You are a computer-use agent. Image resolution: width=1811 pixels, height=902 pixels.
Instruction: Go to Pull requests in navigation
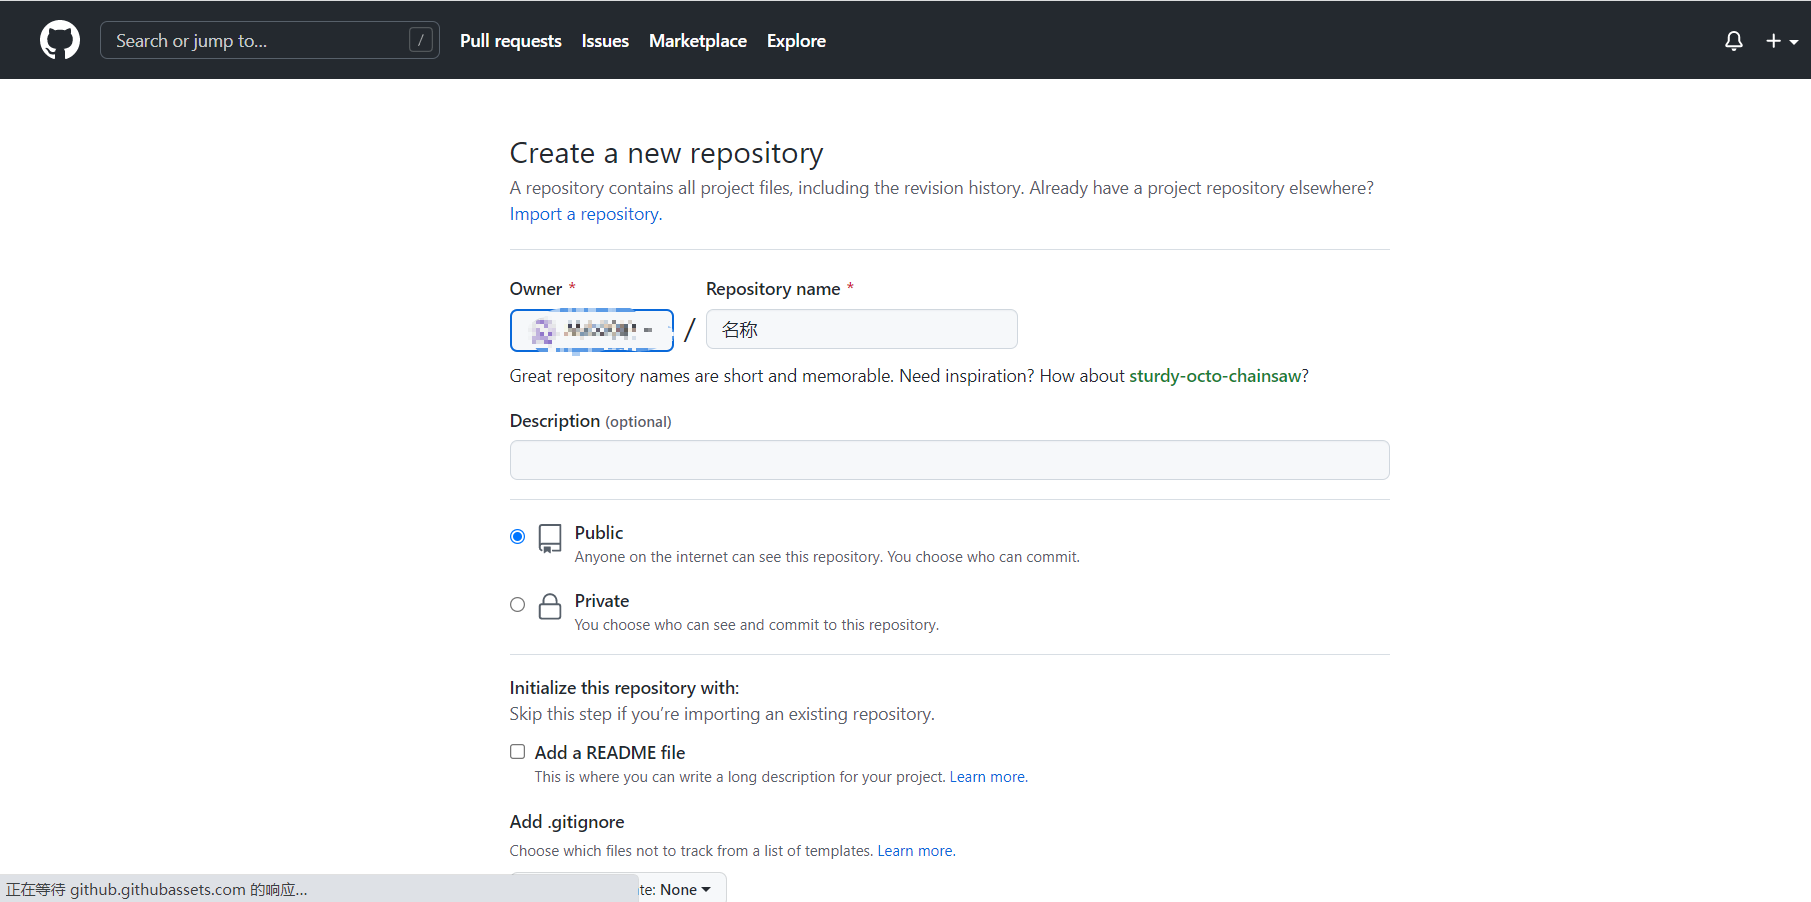510,41
